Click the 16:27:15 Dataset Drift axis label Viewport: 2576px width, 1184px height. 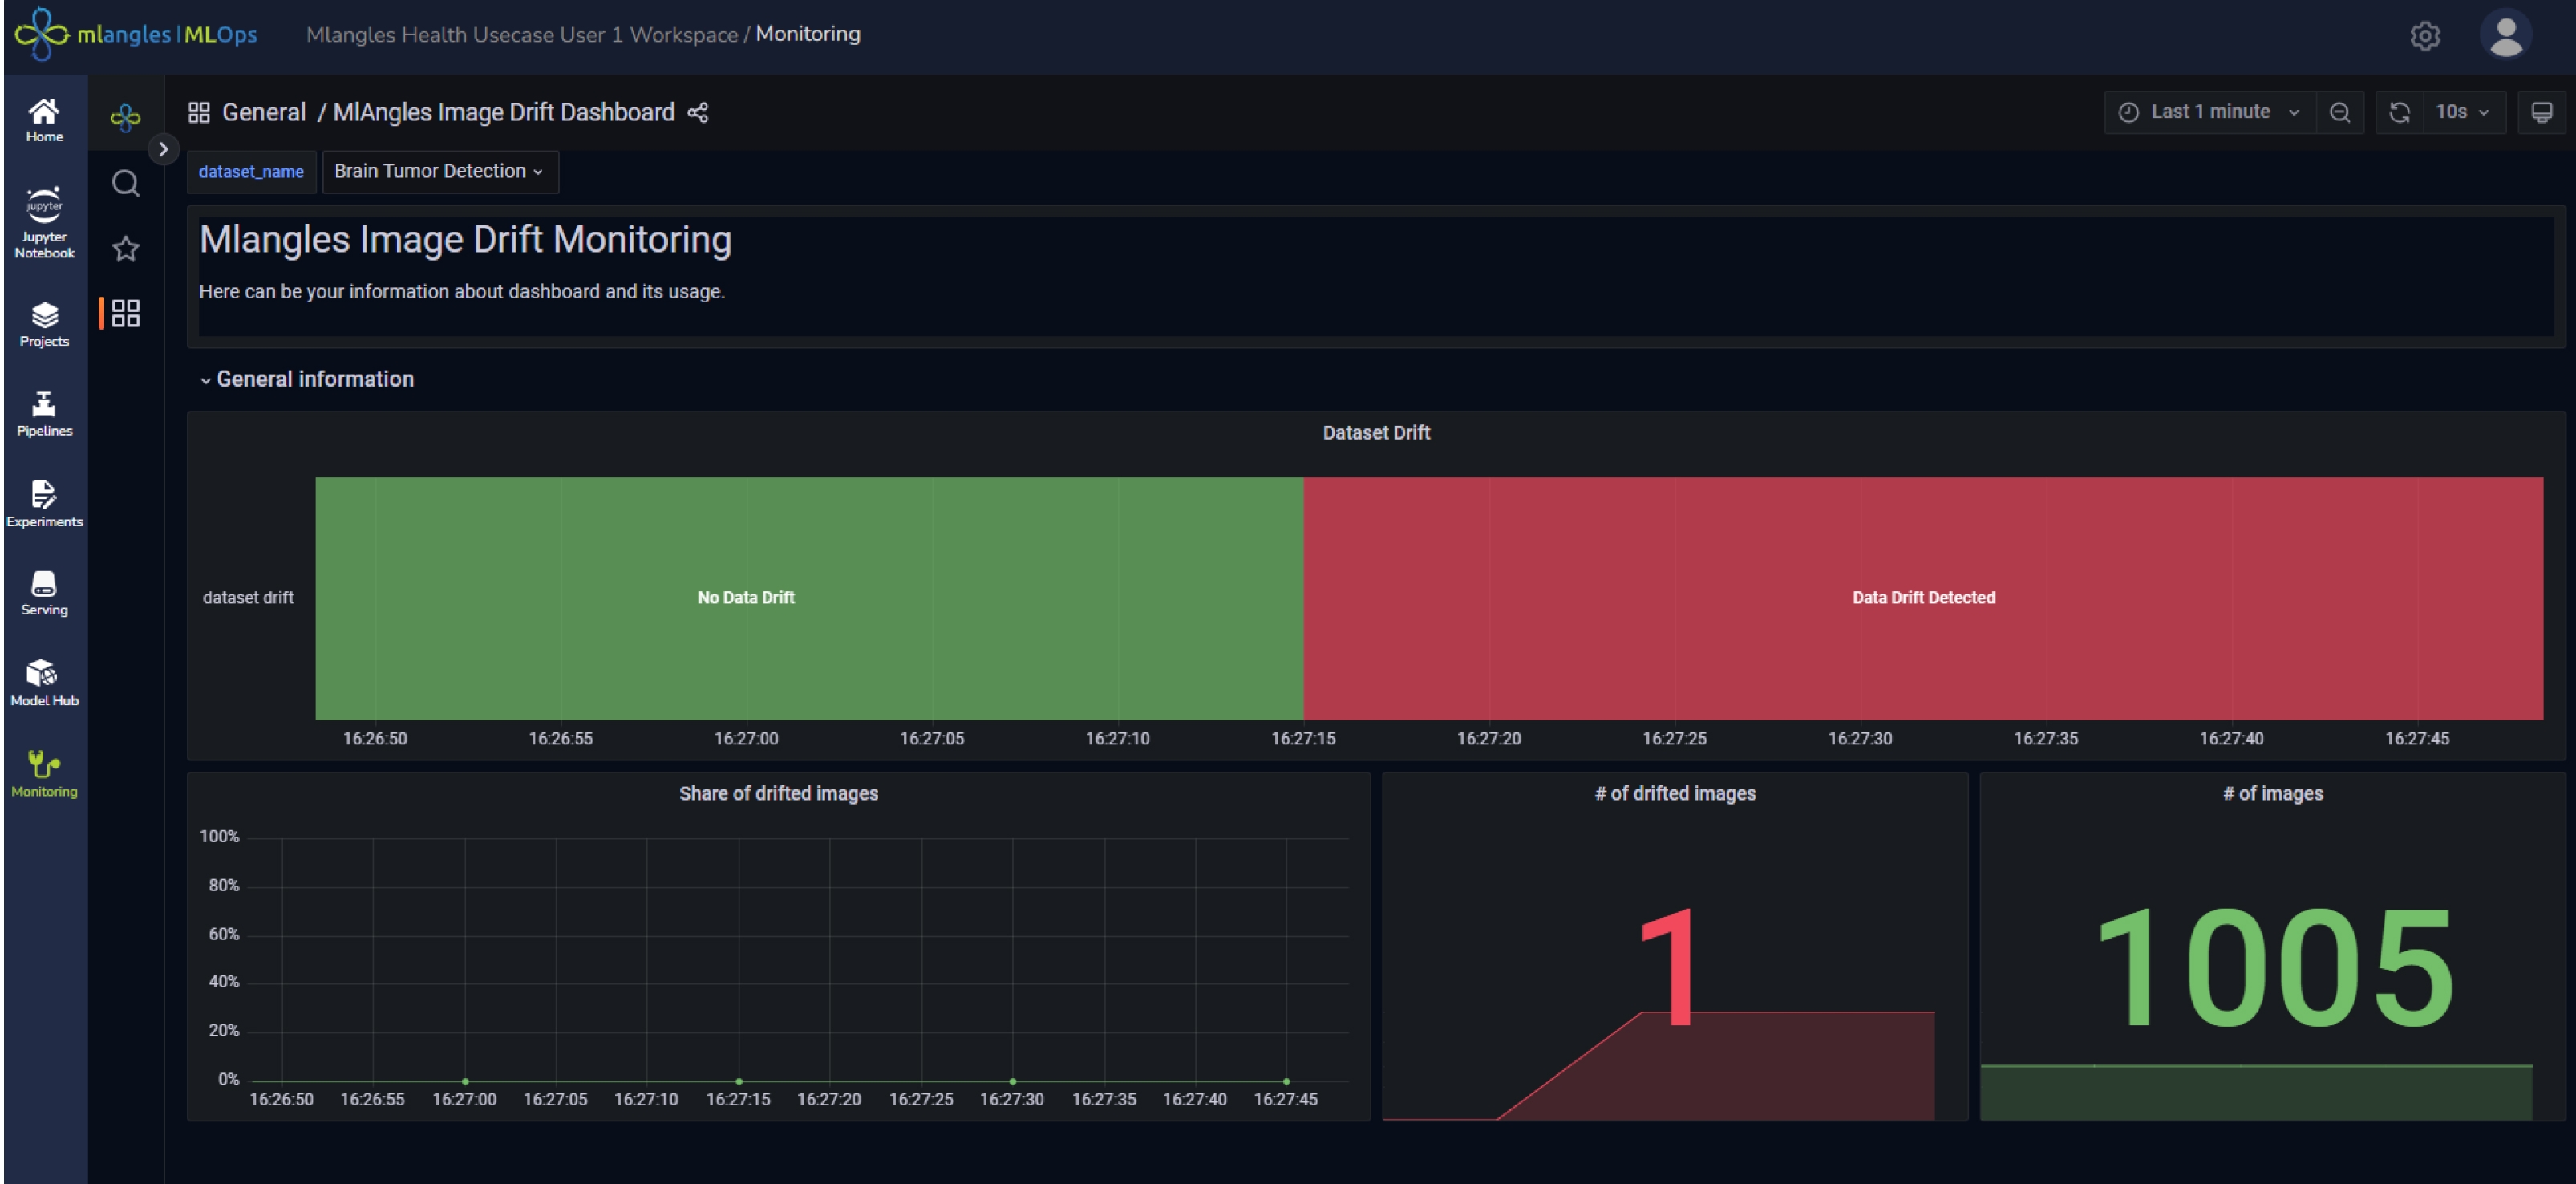1303,739
